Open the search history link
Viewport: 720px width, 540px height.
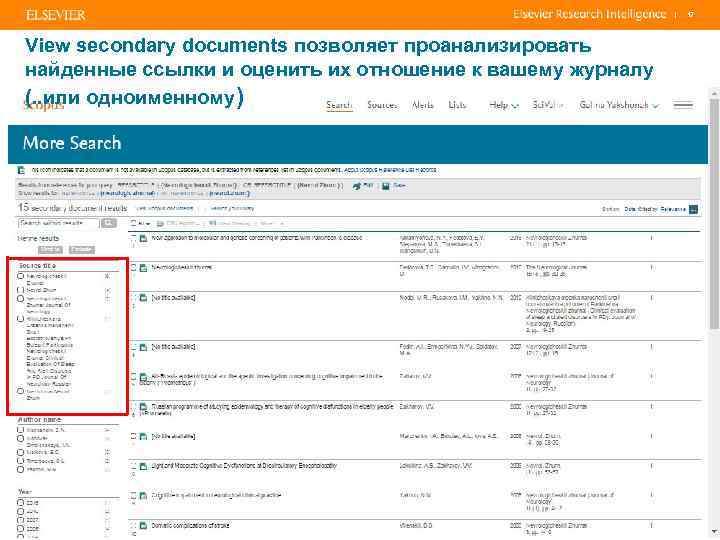[232, 208]
